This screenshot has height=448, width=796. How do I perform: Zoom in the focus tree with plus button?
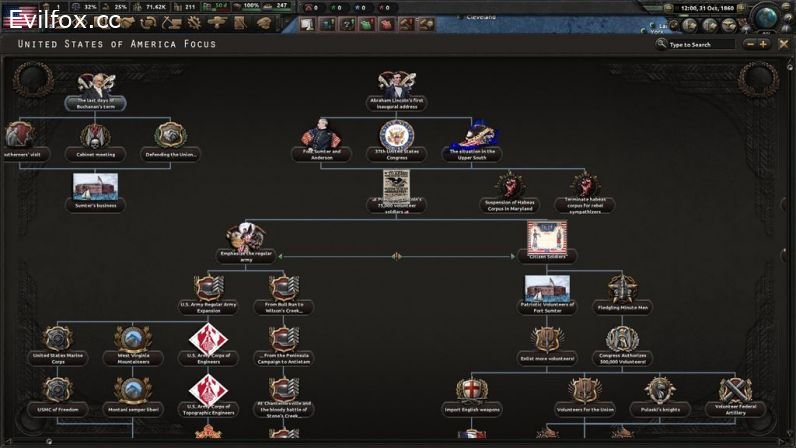click(765, 44)
